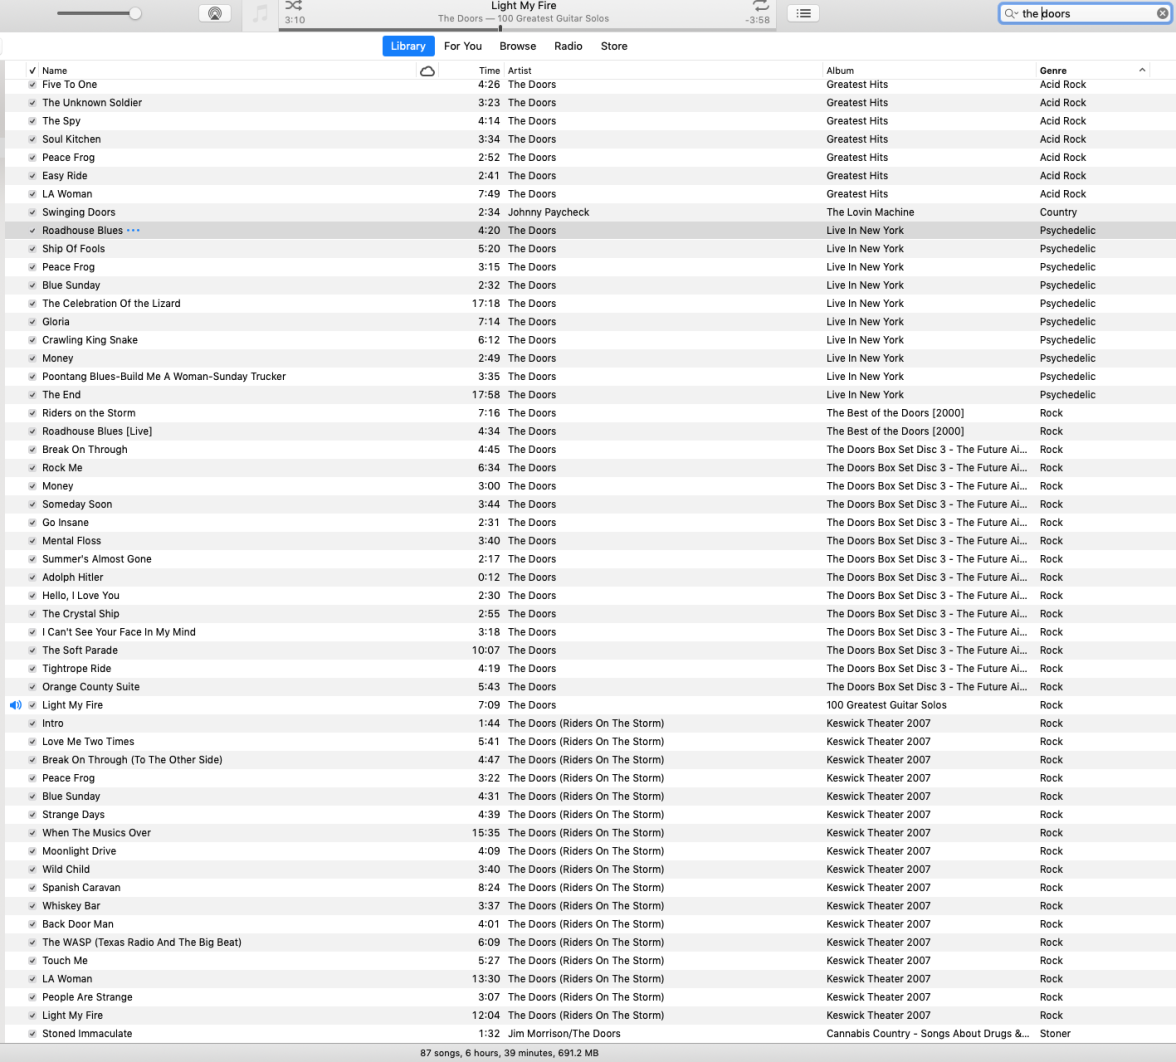The height and width of the screenshot is (1062, 1176).
Task: Open the Up Next list icon
Action: 804,13
